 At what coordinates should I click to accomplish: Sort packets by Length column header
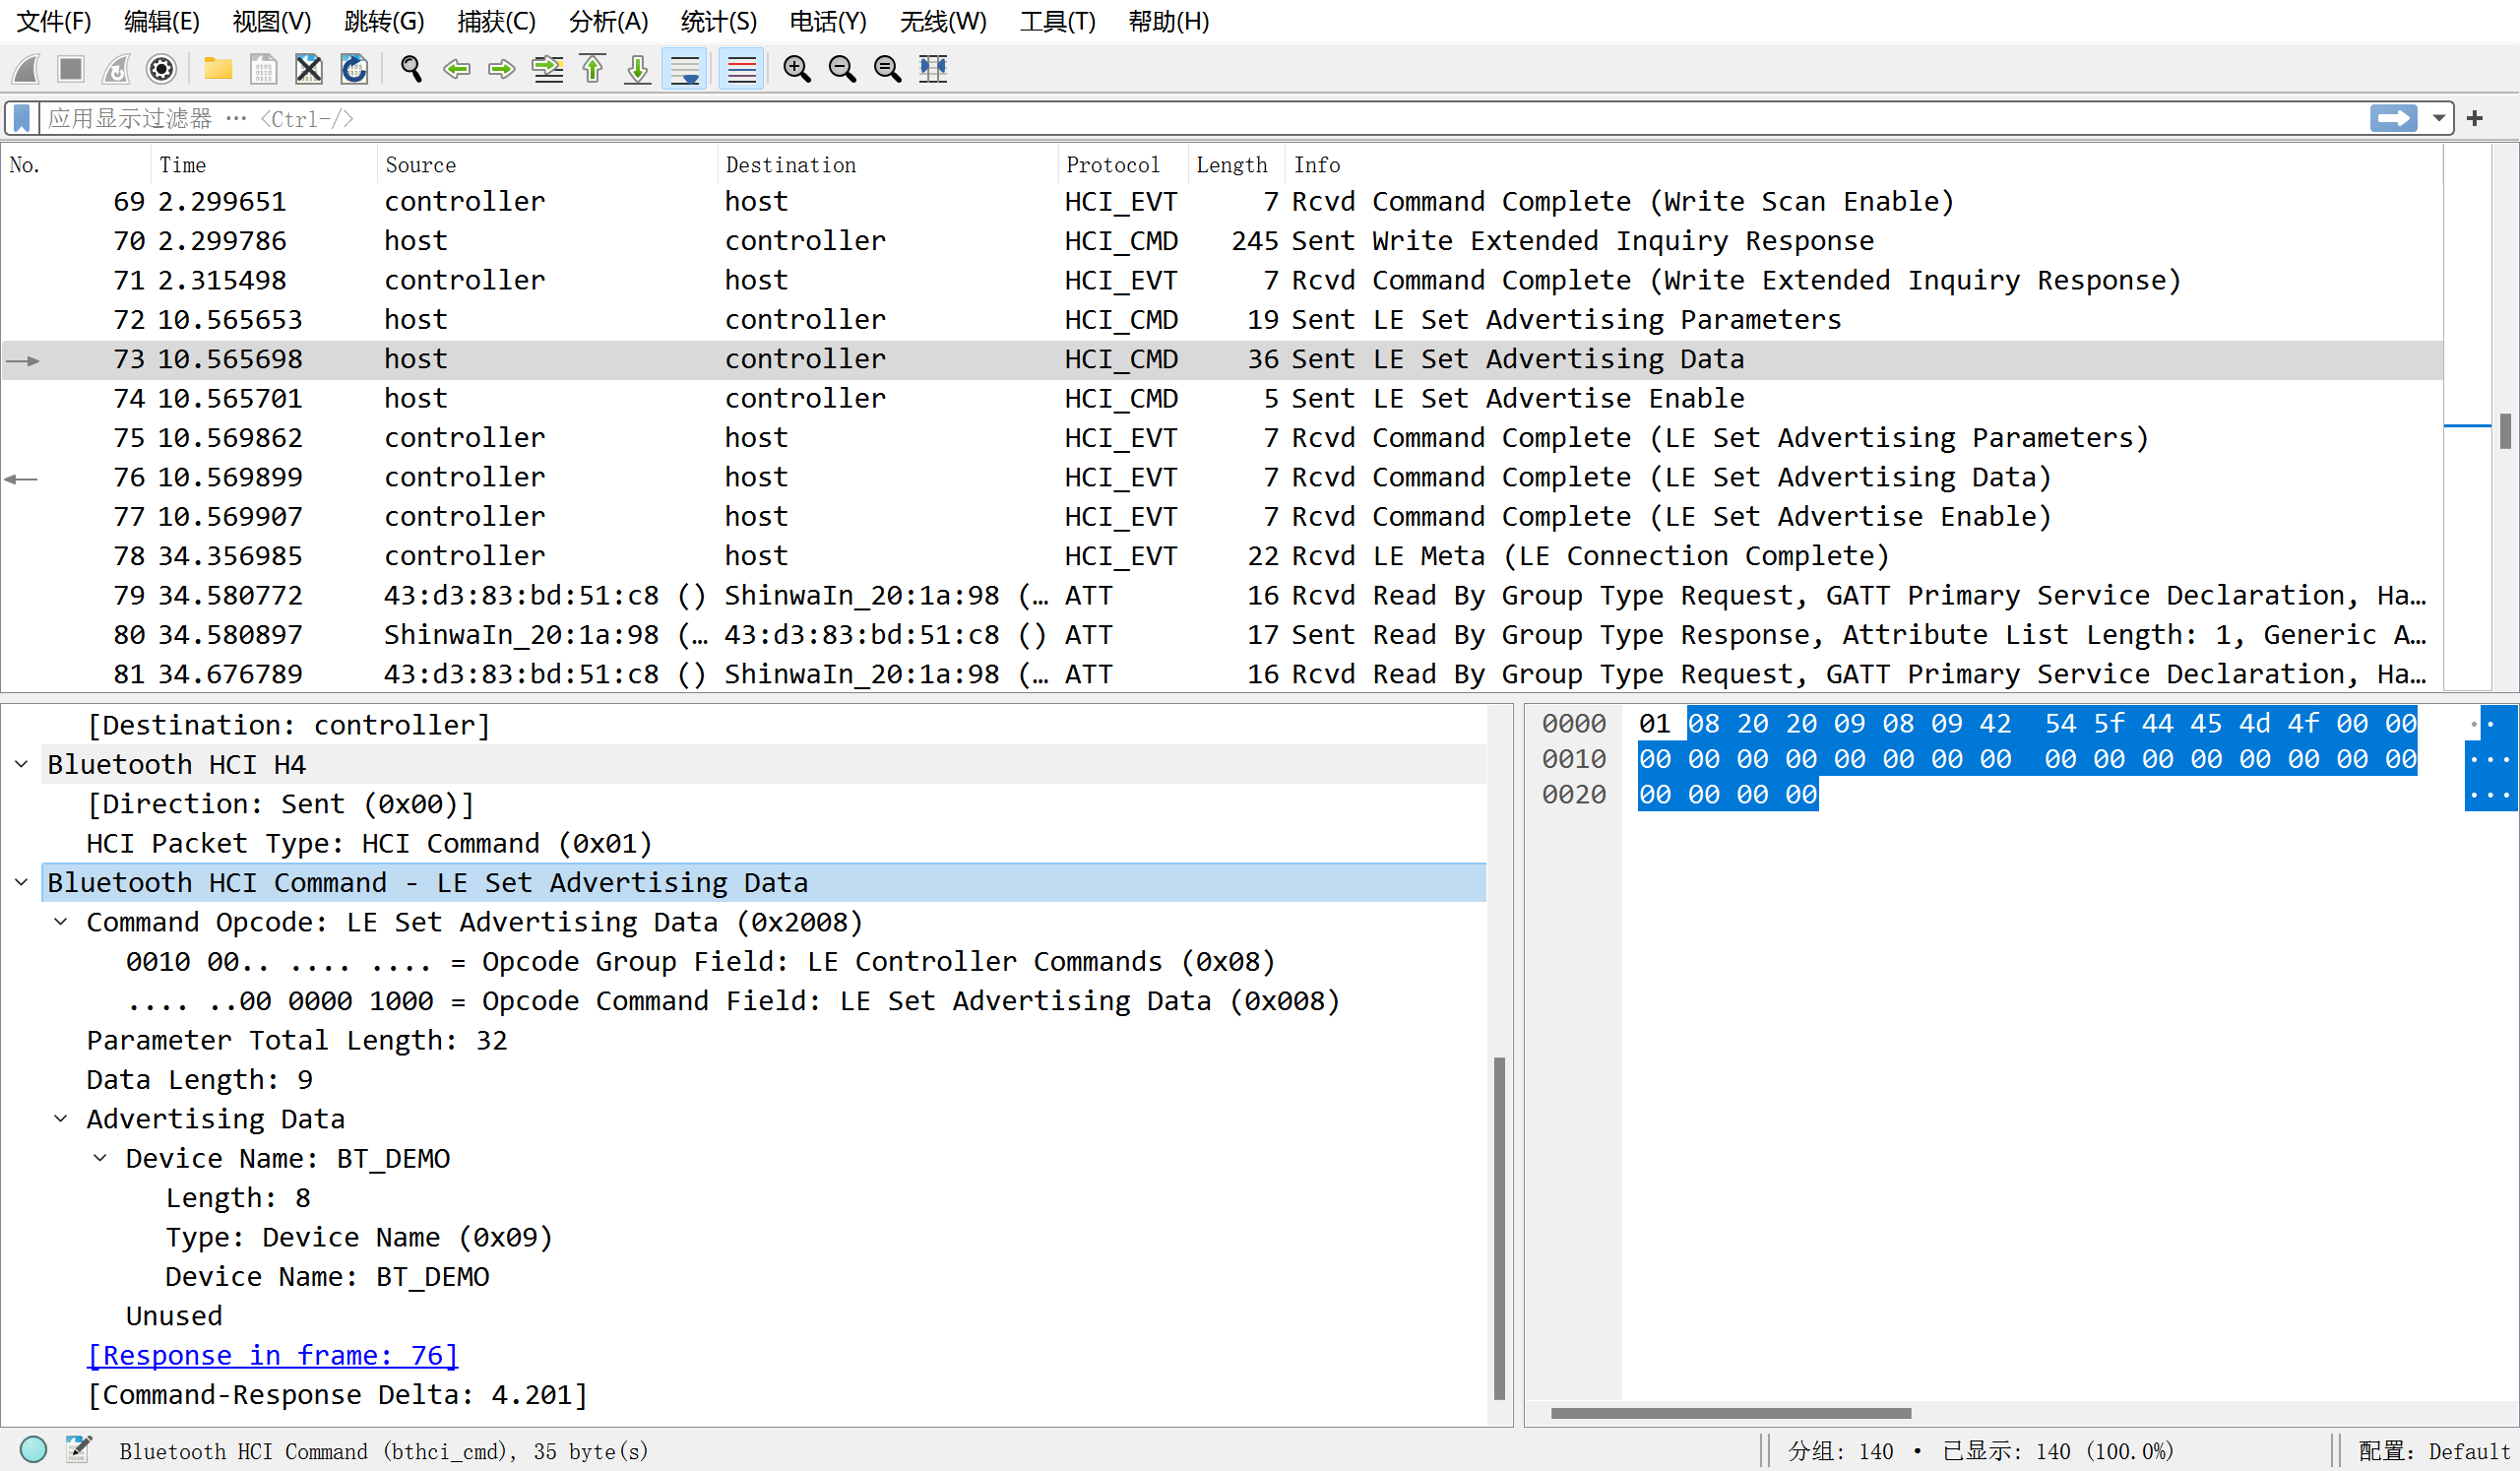1236,164
